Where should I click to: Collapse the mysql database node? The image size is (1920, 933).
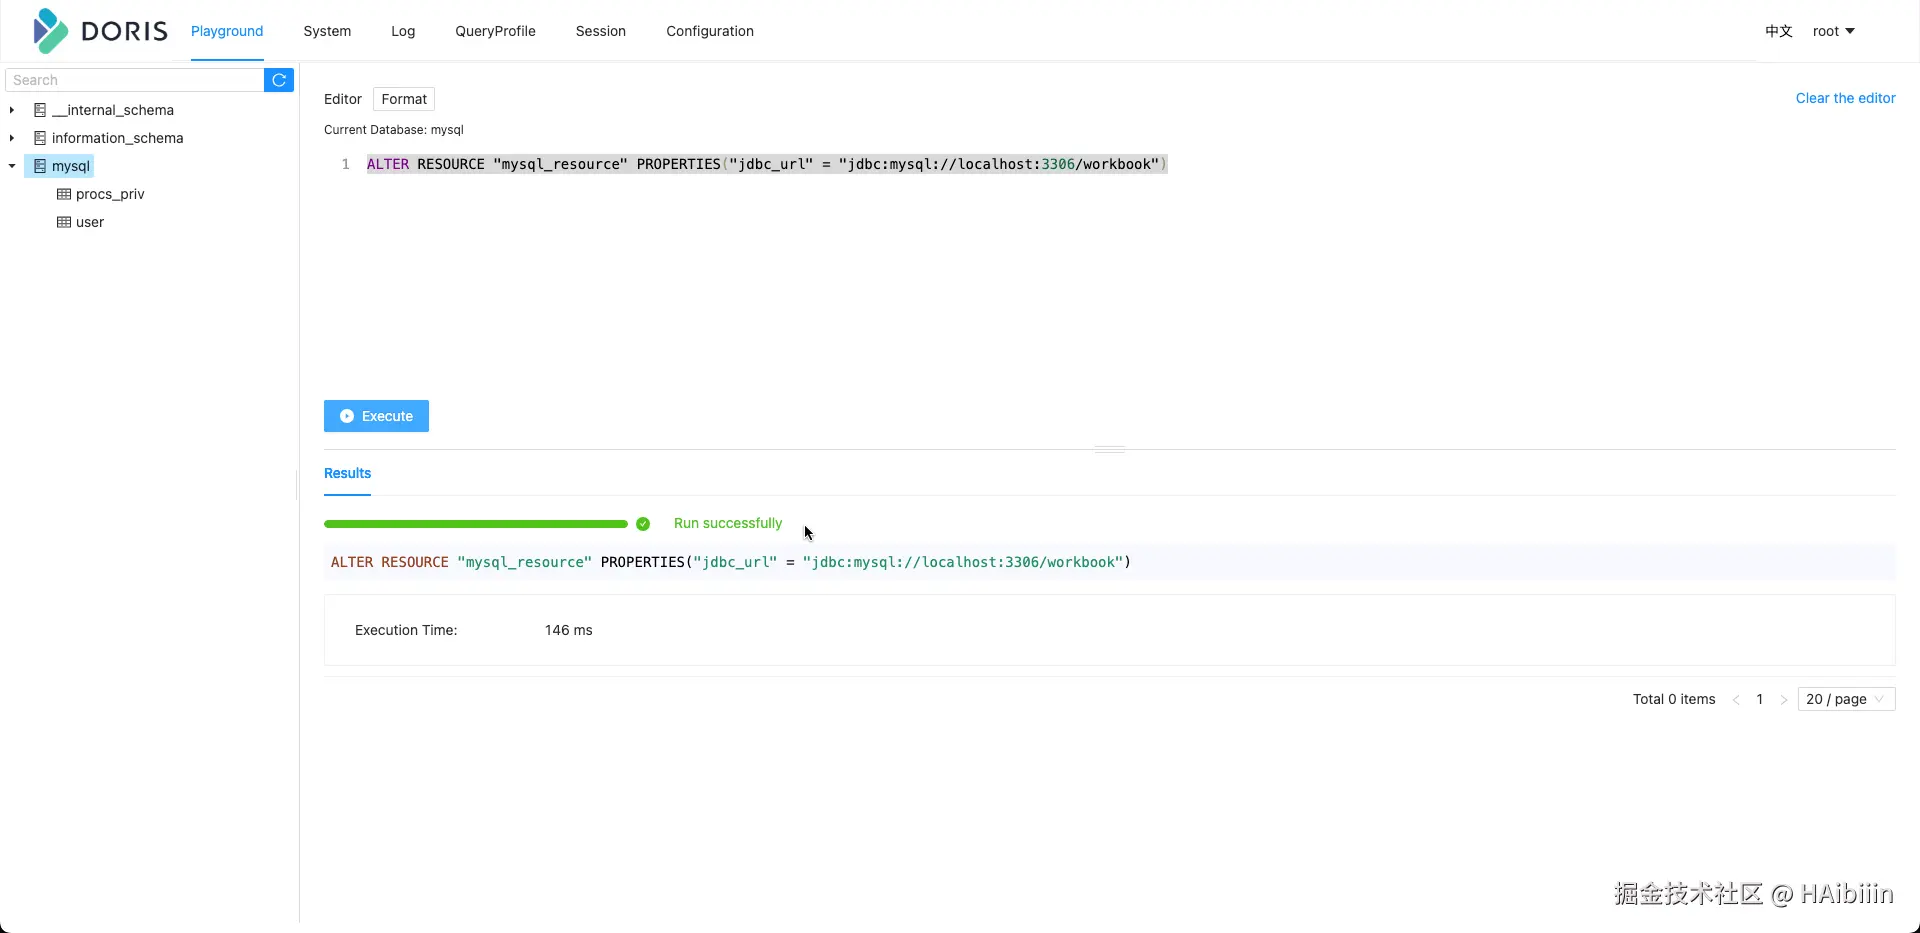pyautogui.click(x=12, y=166)
